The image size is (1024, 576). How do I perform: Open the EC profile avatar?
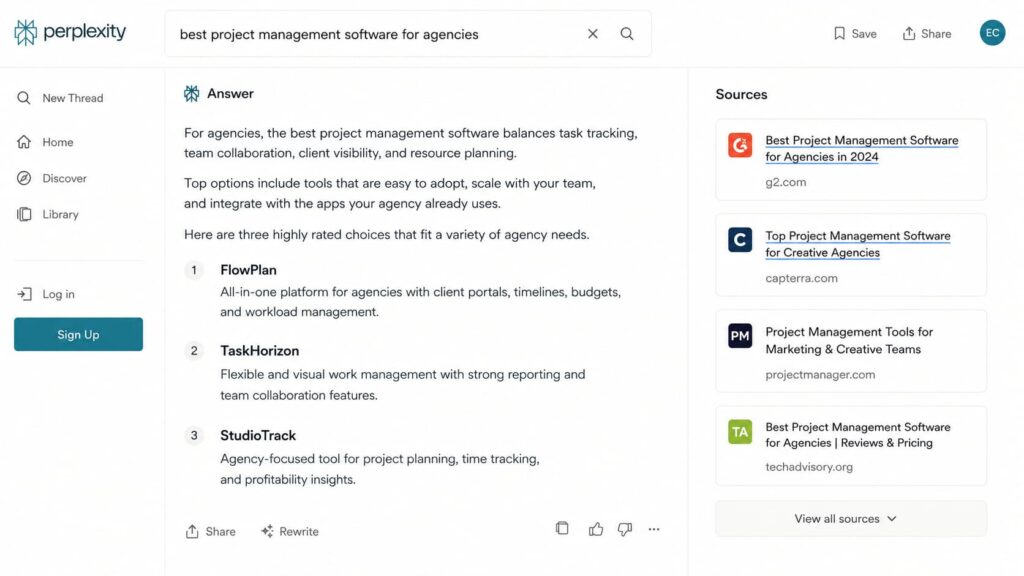click(992, 33)
